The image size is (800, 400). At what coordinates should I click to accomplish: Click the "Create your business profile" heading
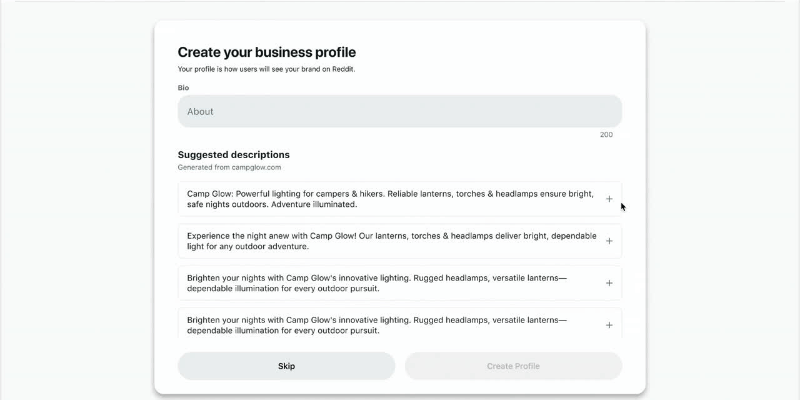[266, 52]
